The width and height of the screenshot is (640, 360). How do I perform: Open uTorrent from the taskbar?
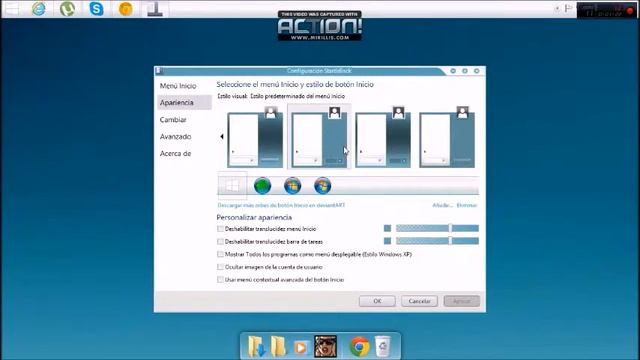tap(67, 9)
